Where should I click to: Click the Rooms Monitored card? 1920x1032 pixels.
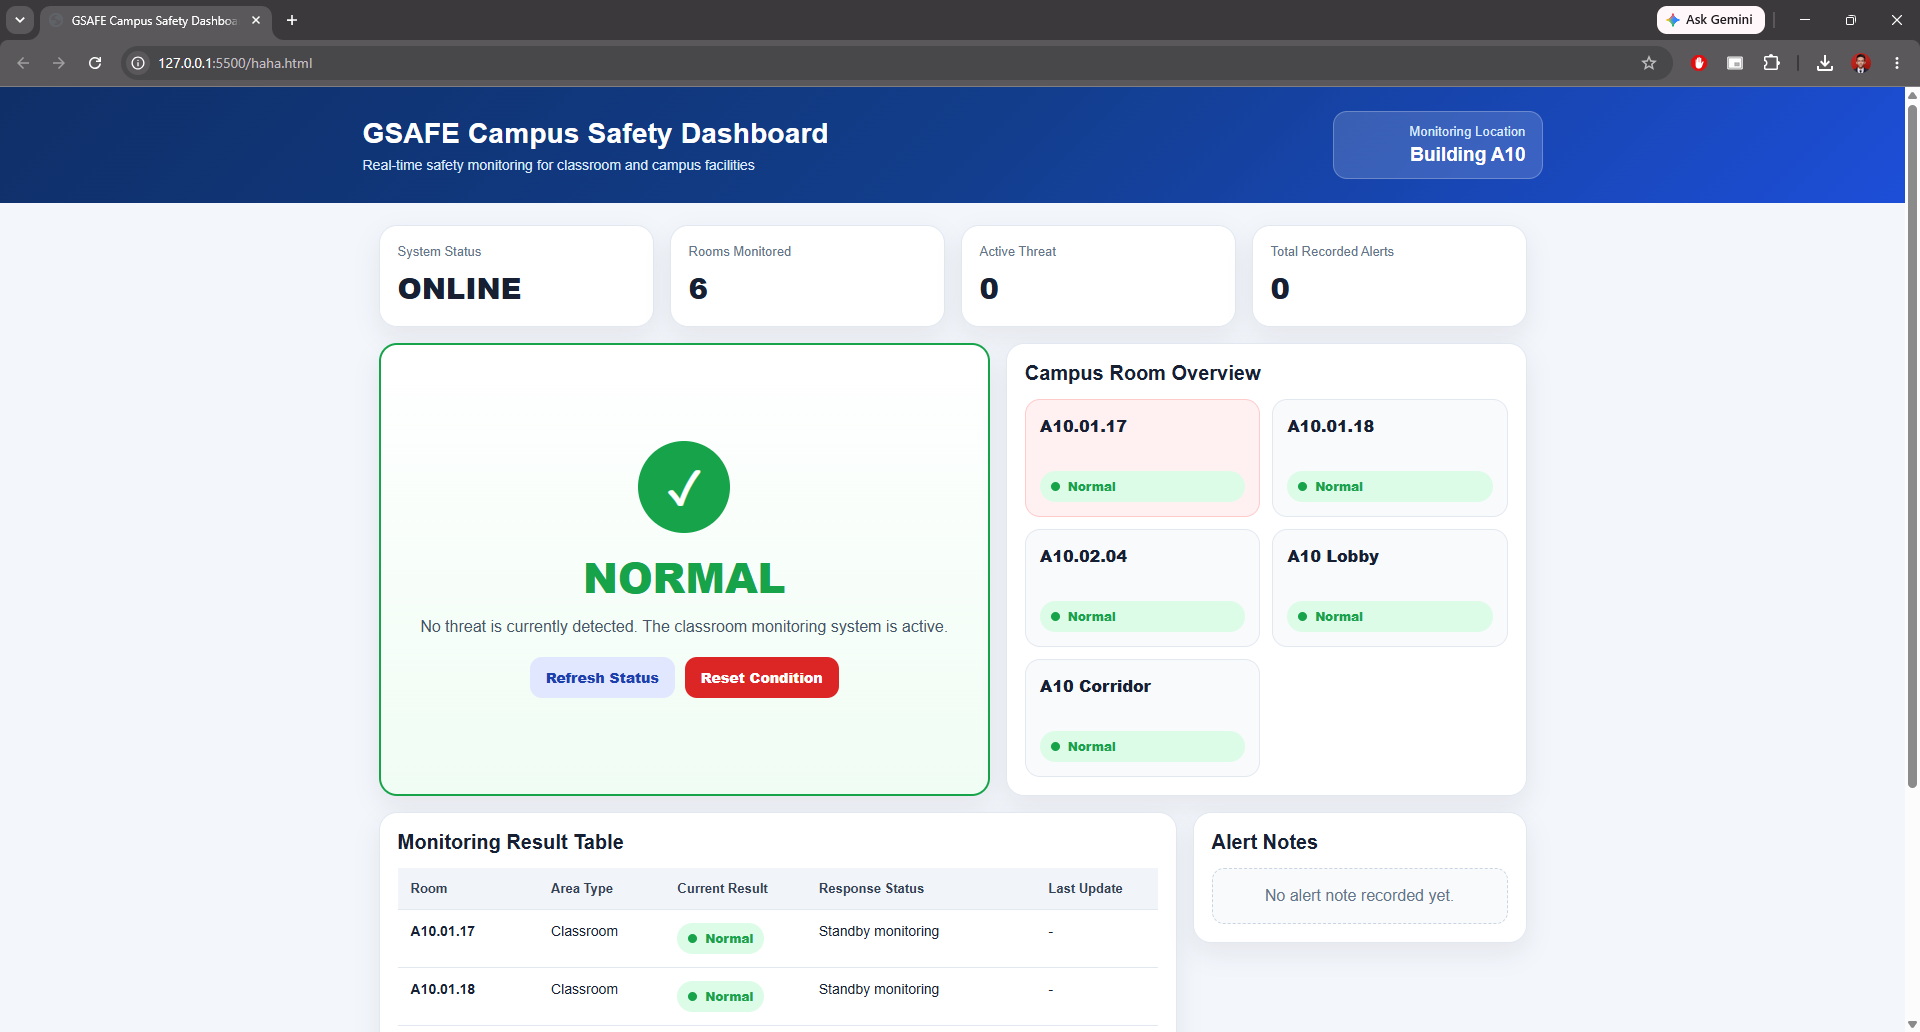tap(807, 276)
